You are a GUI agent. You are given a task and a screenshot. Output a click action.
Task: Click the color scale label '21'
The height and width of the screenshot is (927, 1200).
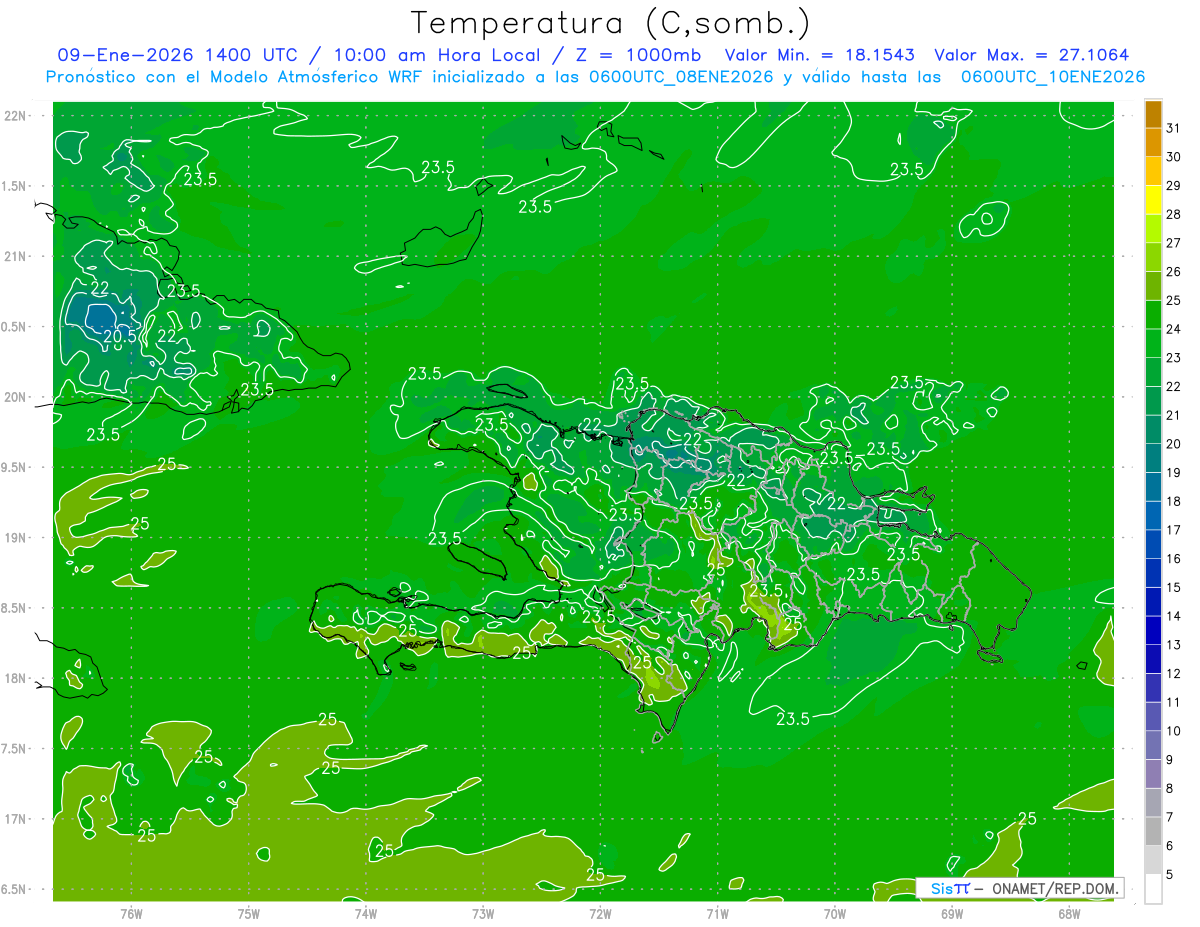click(1174, 415)
